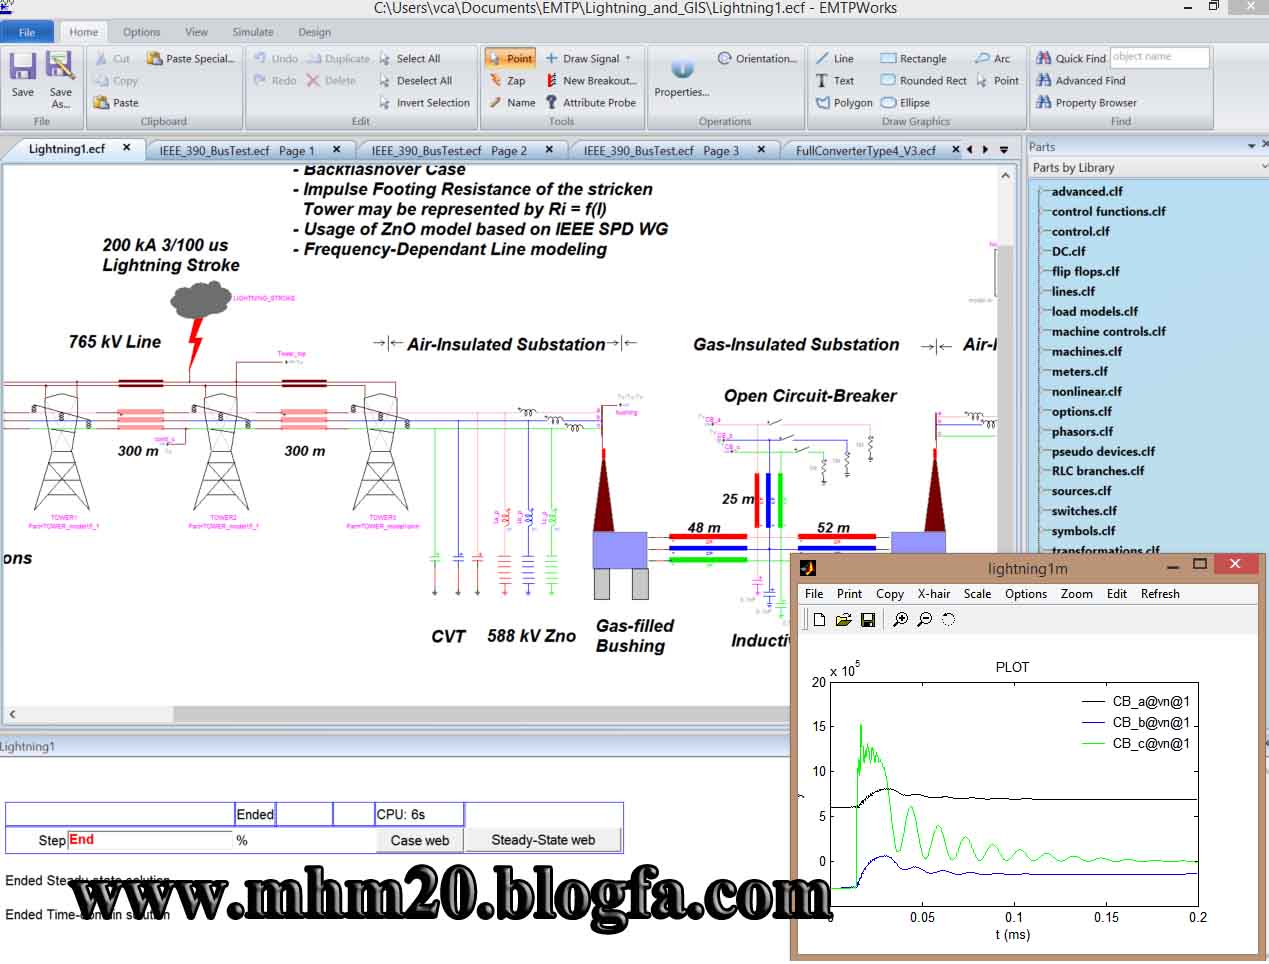Open the X-hair menu in plot window
This screenshot has width=1269, height=964.
933,594
